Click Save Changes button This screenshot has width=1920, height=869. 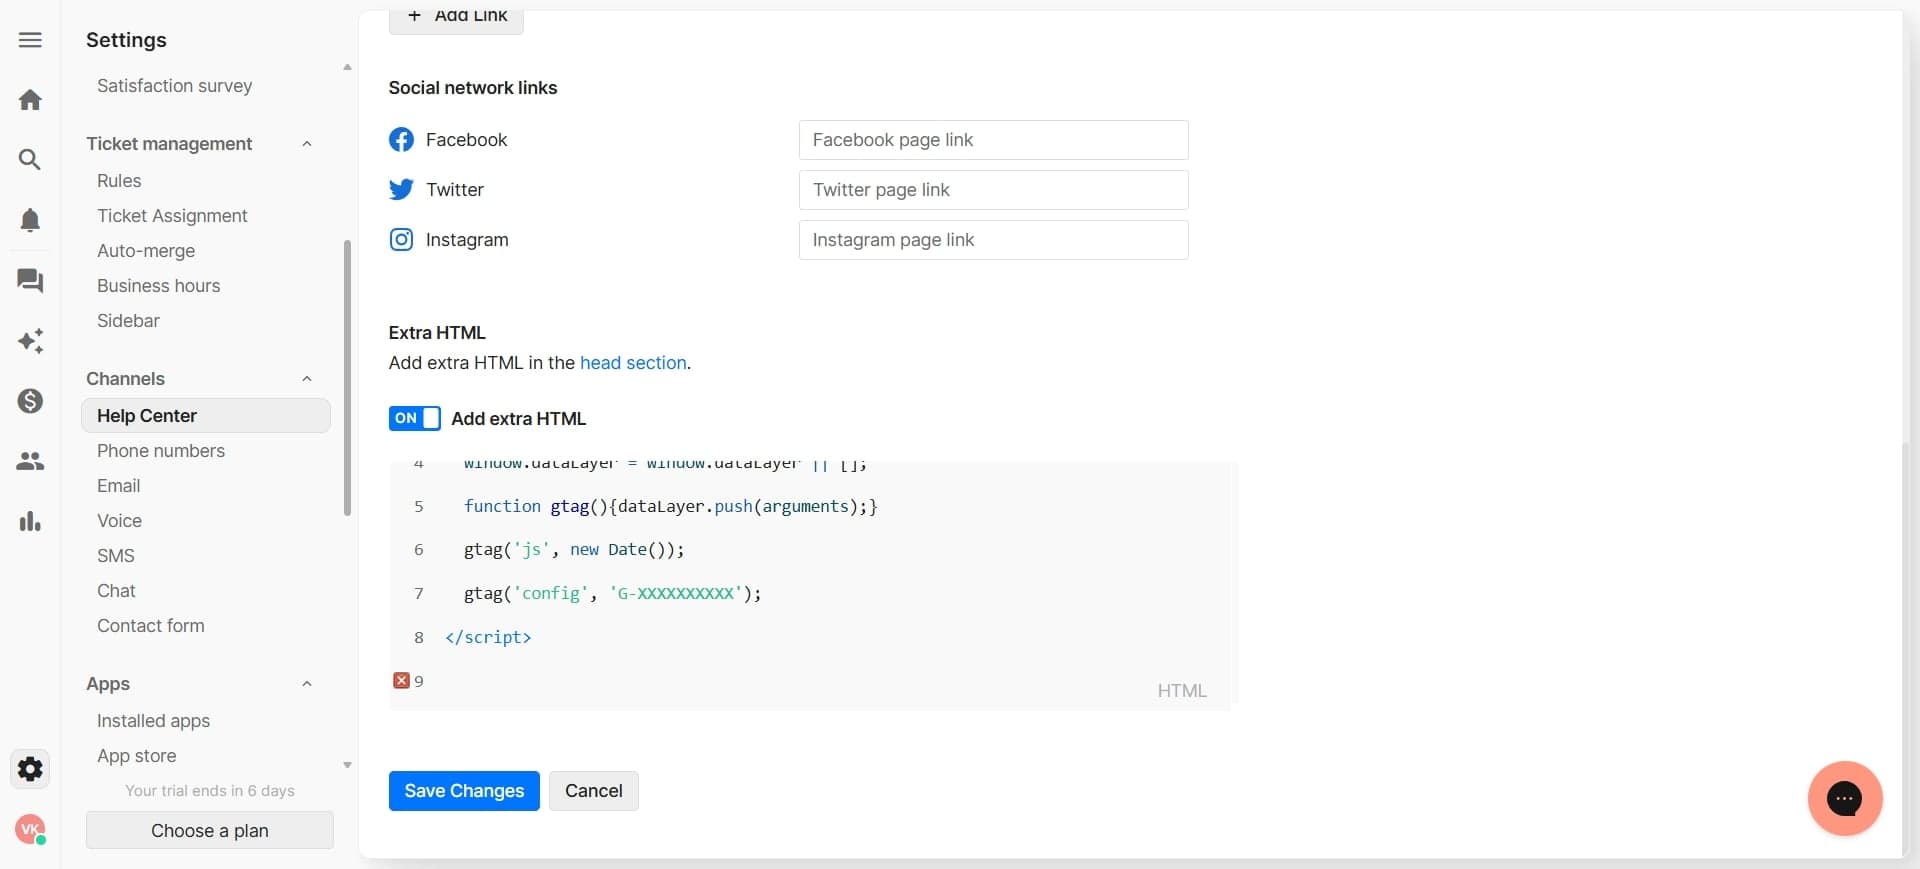(464, 791)
